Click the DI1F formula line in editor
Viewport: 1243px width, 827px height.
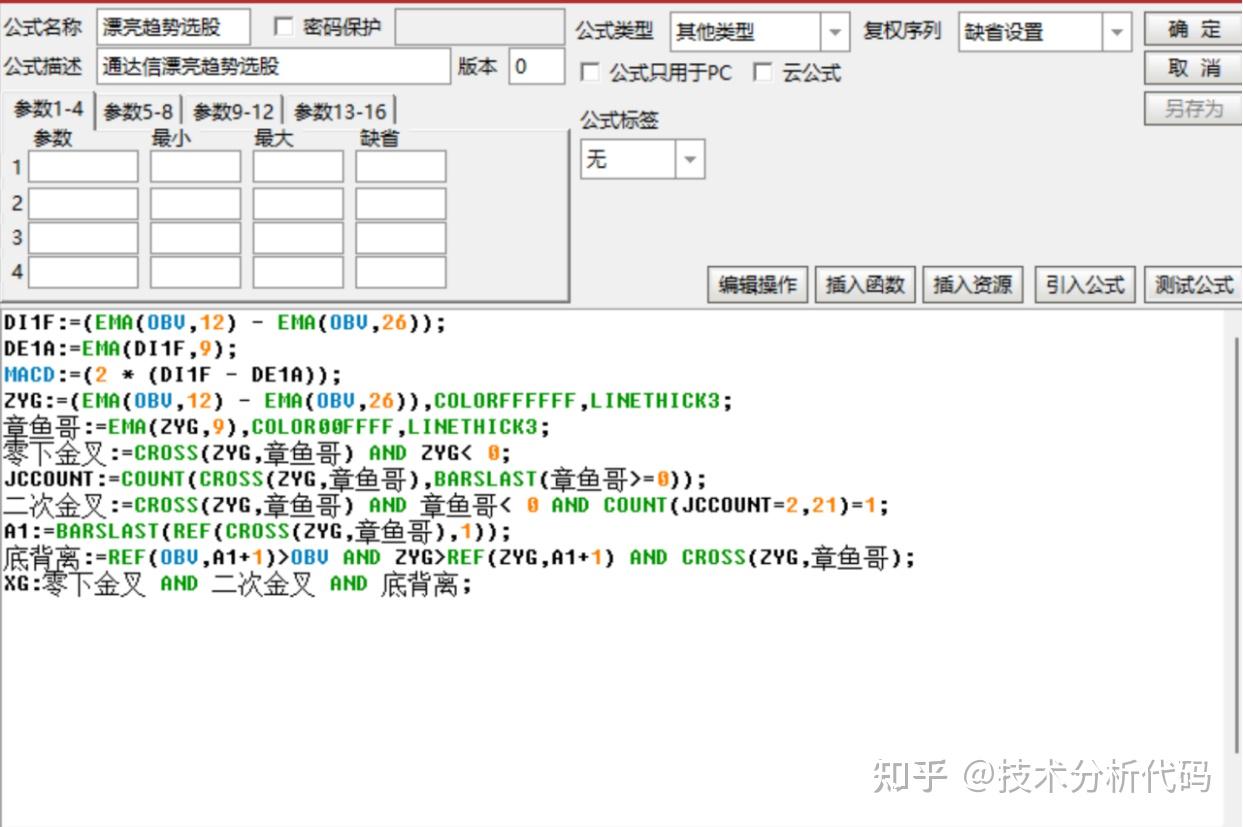tap(225, 323)
